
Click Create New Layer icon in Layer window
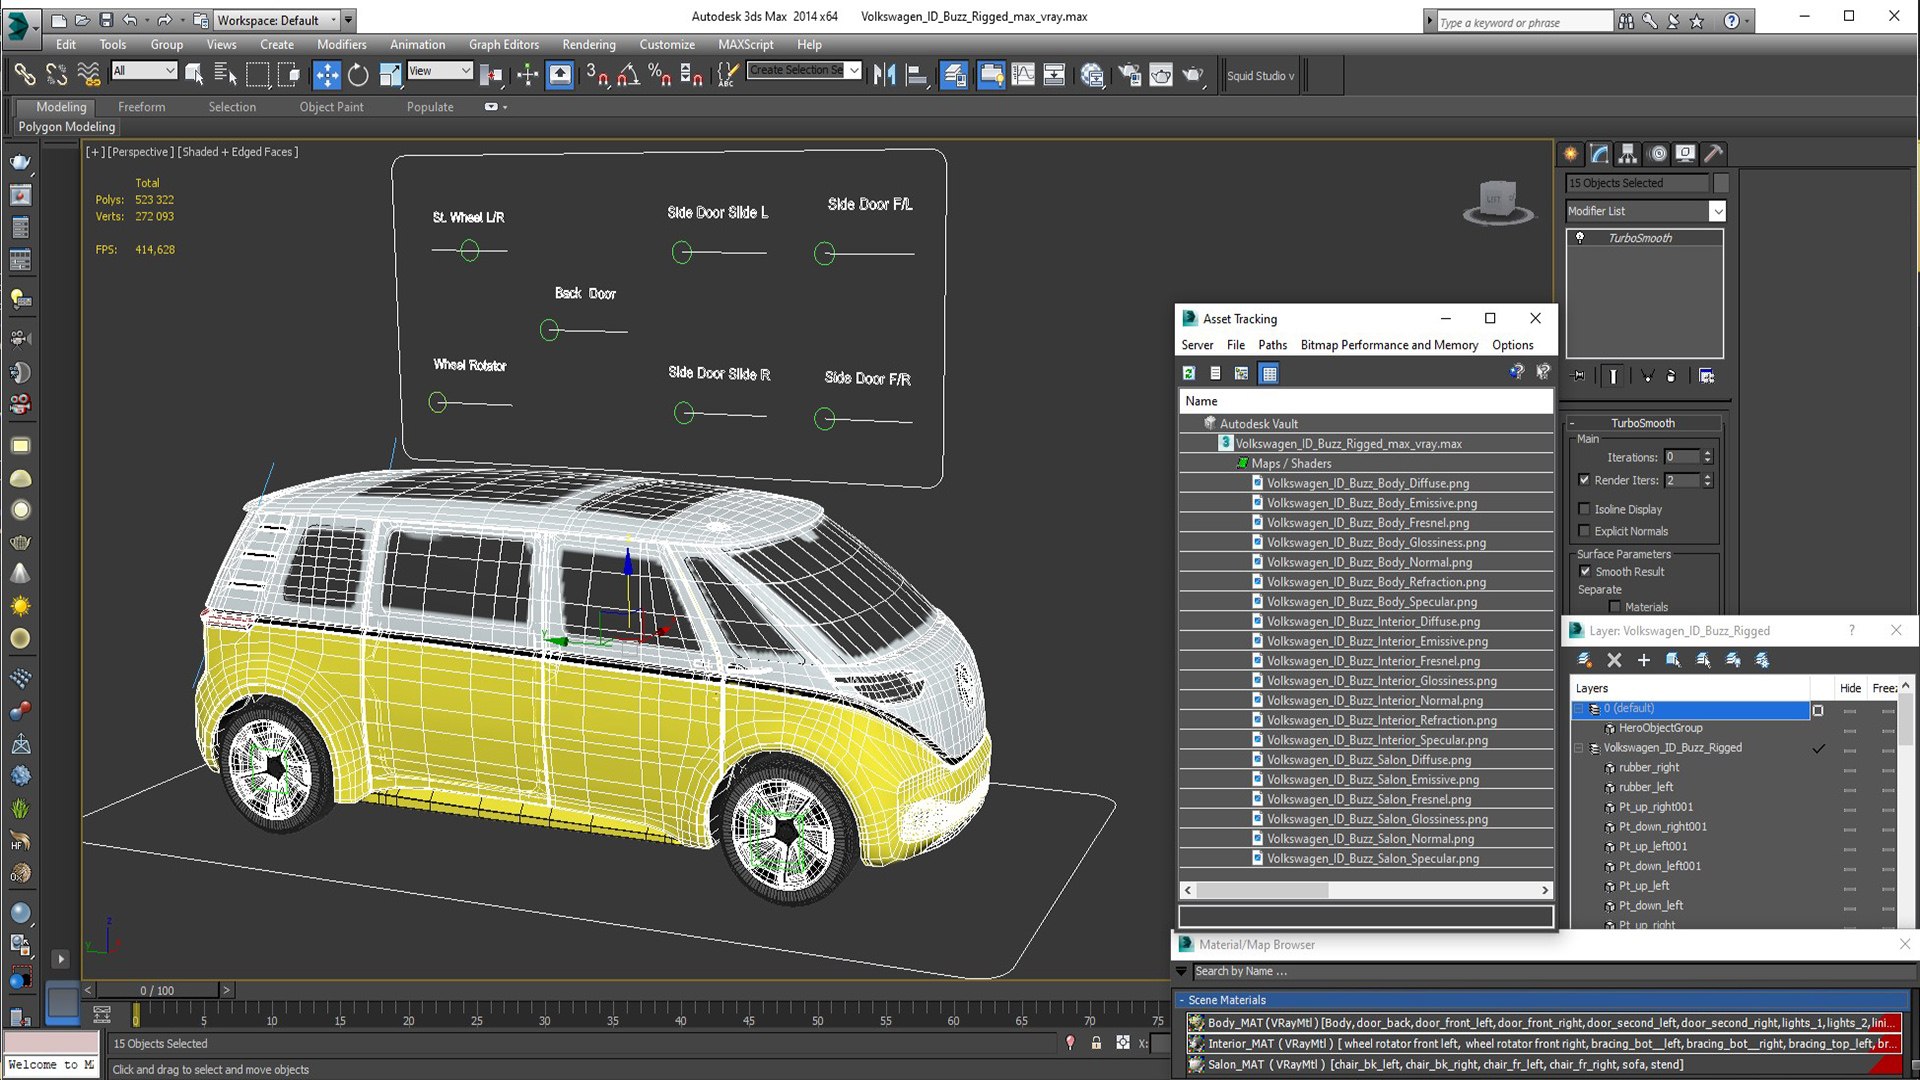[x=1584, y=660]
